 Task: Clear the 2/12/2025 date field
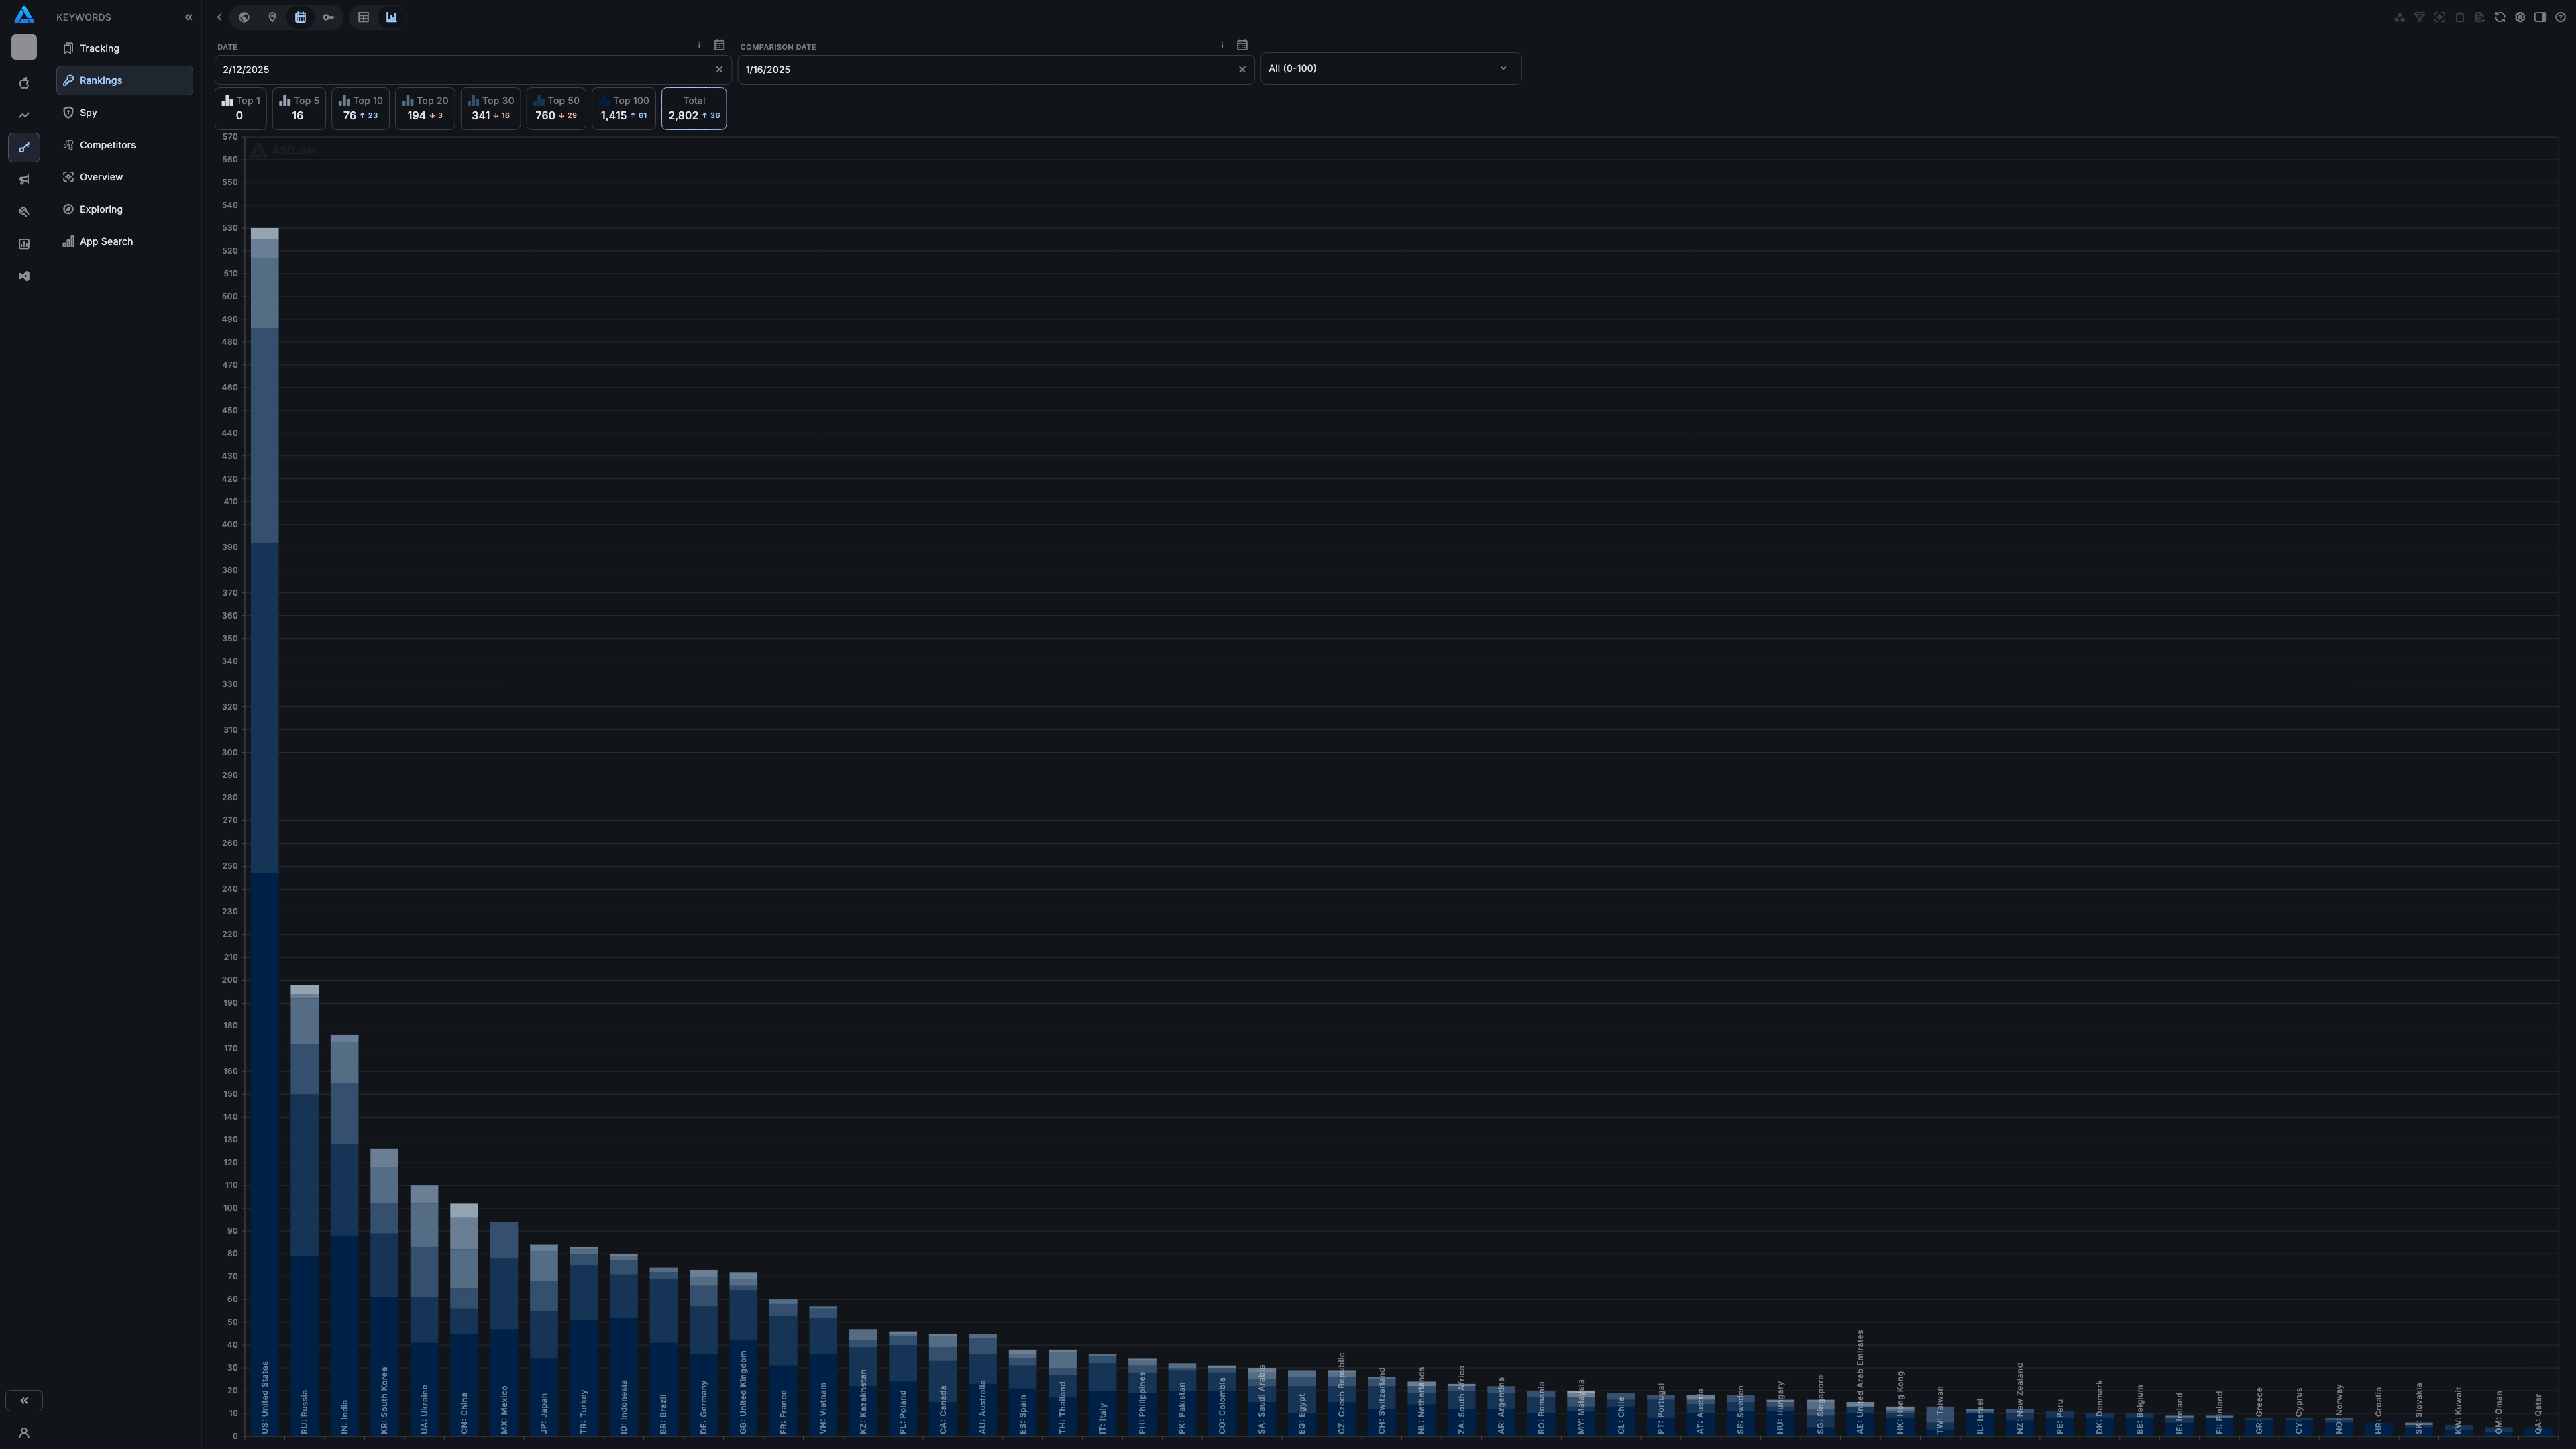pyautogui.click(x=720, y=70)
